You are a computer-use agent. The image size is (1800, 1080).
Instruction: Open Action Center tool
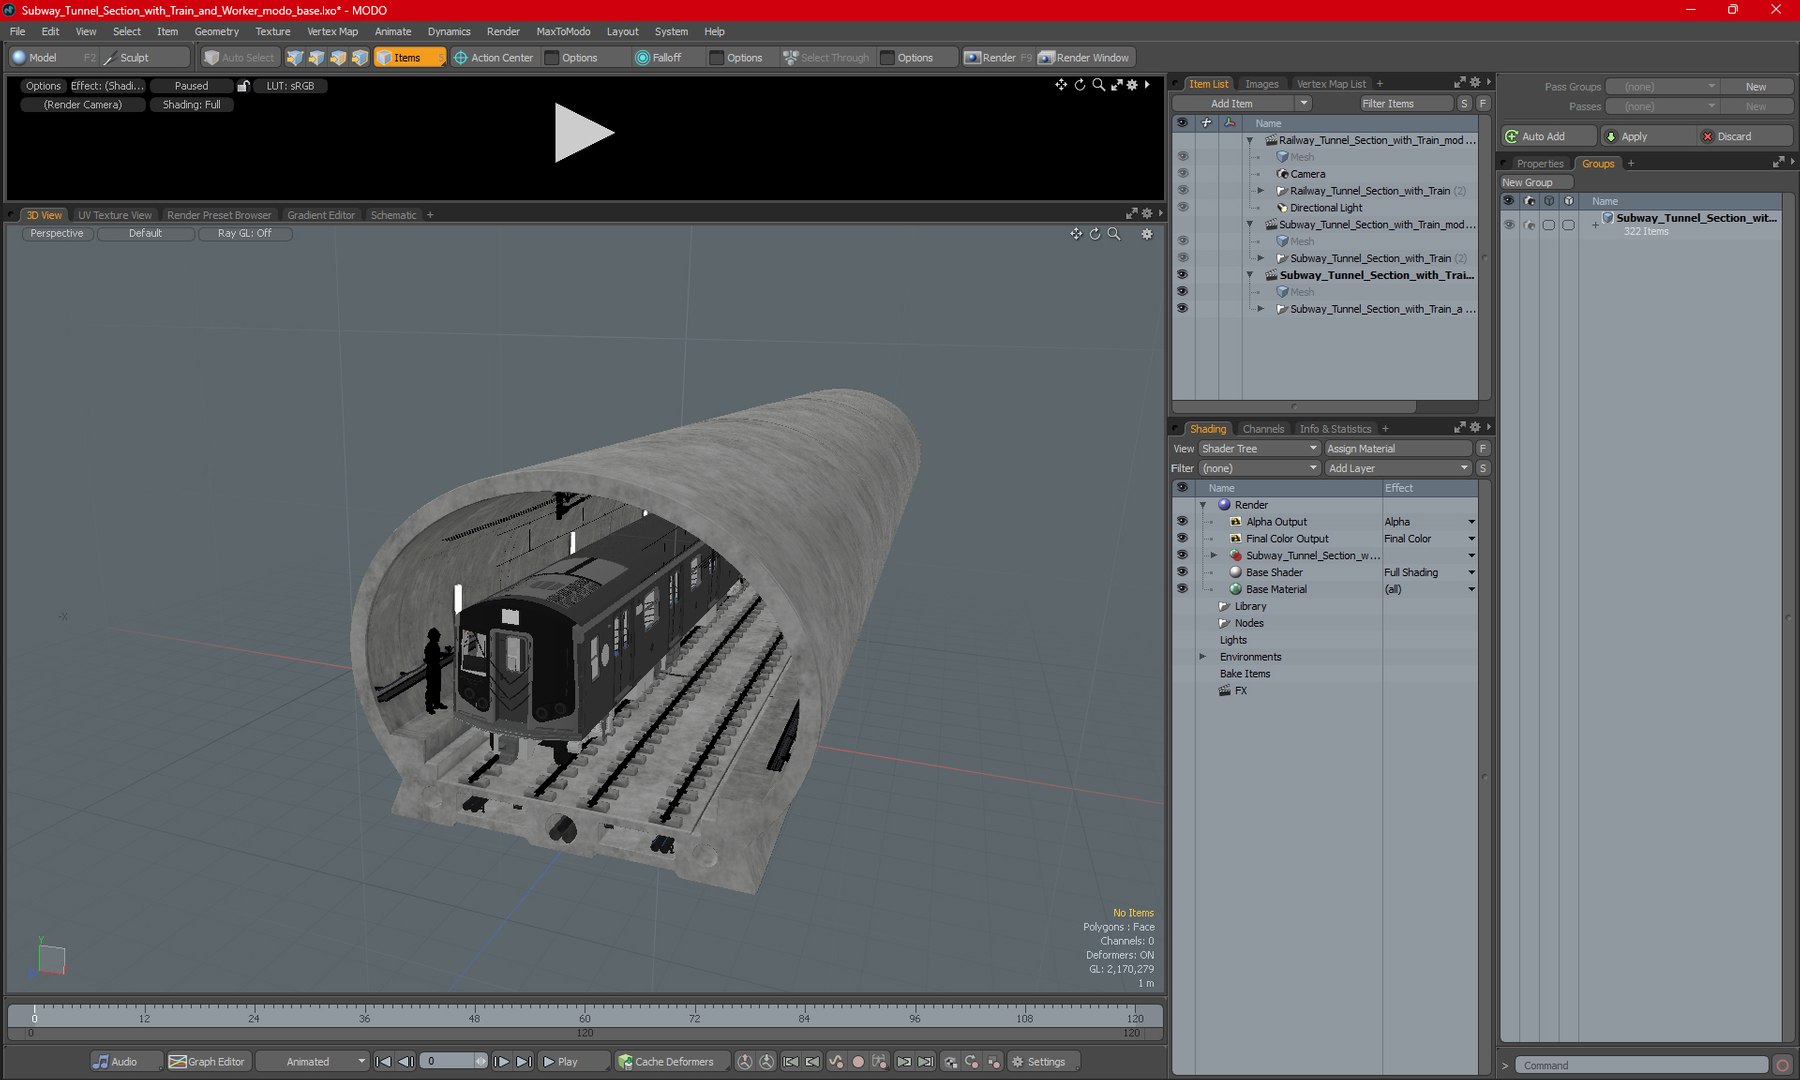point(494,58)
